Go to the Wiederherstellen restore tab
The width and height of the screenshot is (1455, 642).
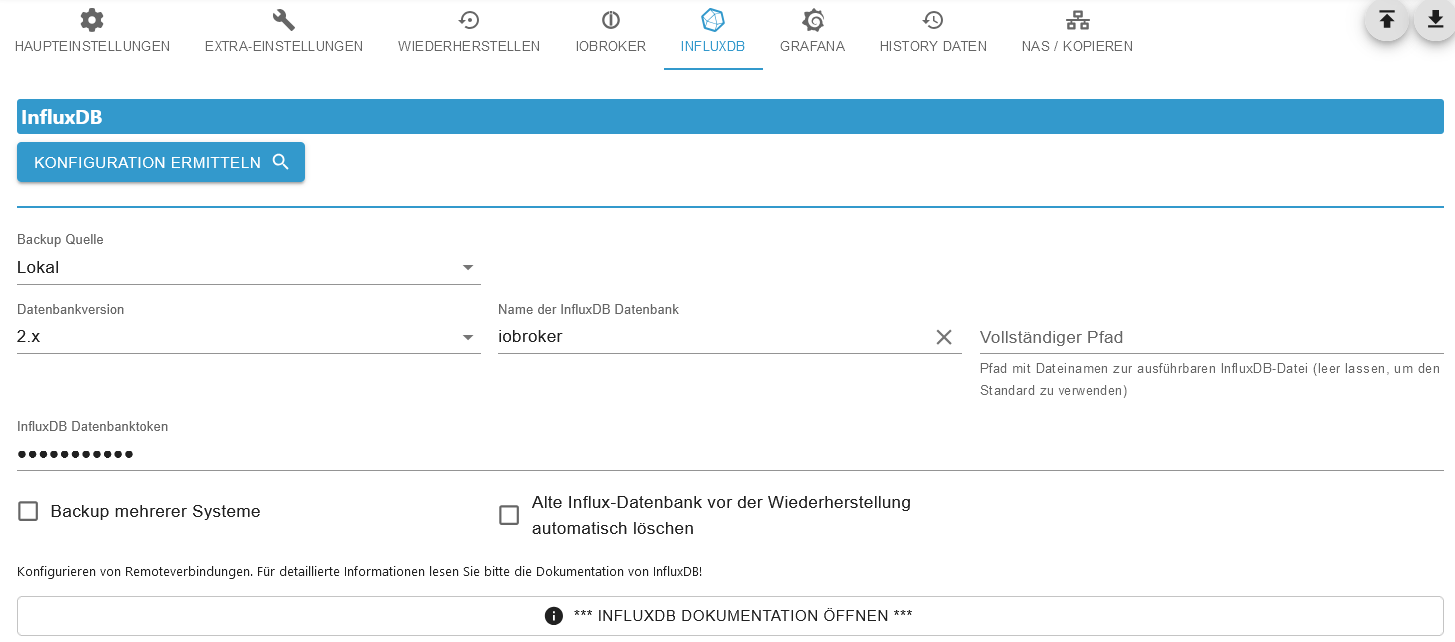coord(469,34)
